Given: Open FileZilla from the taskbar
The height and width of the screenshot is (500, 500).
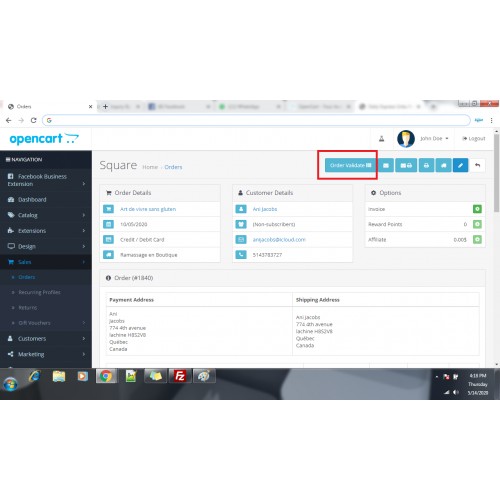Looking at the screenshot, I should tap(180, 376).
